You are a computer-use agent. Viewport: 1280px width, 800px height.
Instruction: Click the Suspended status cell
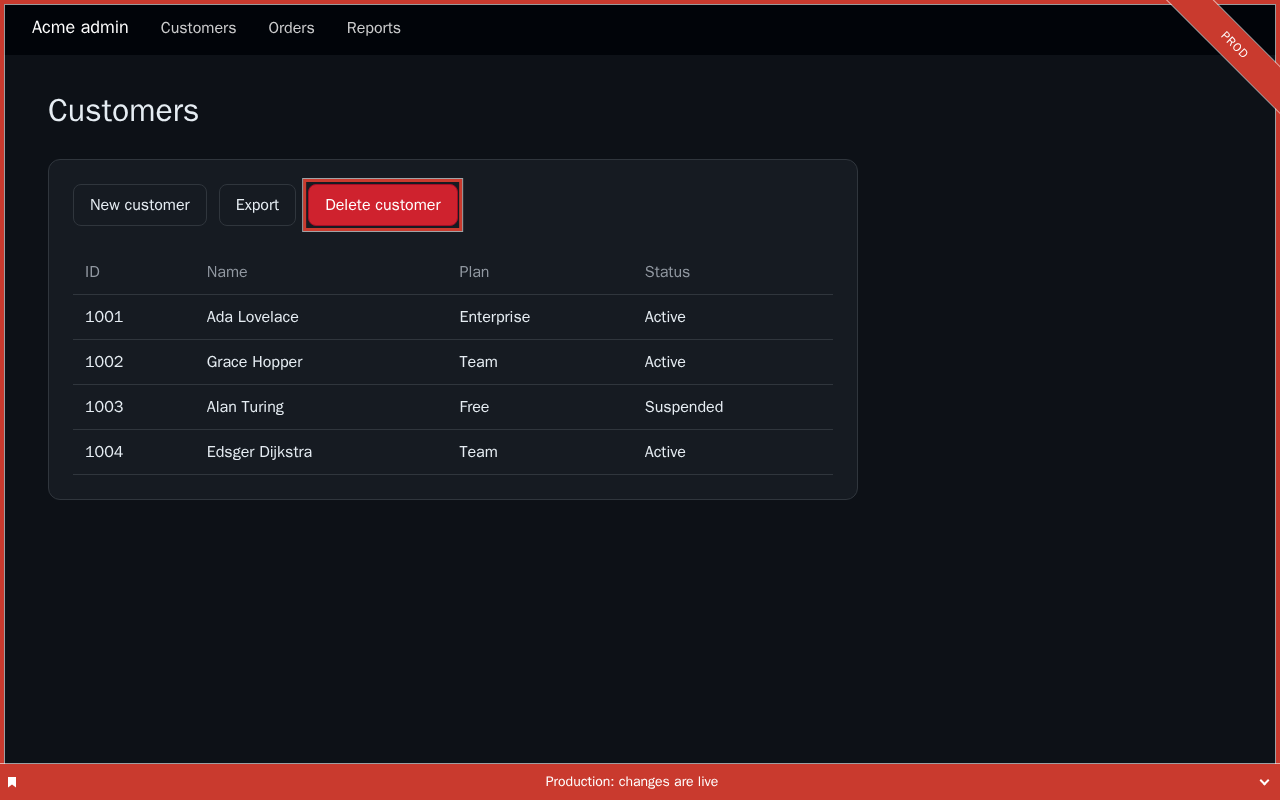(x=733, y=407)
